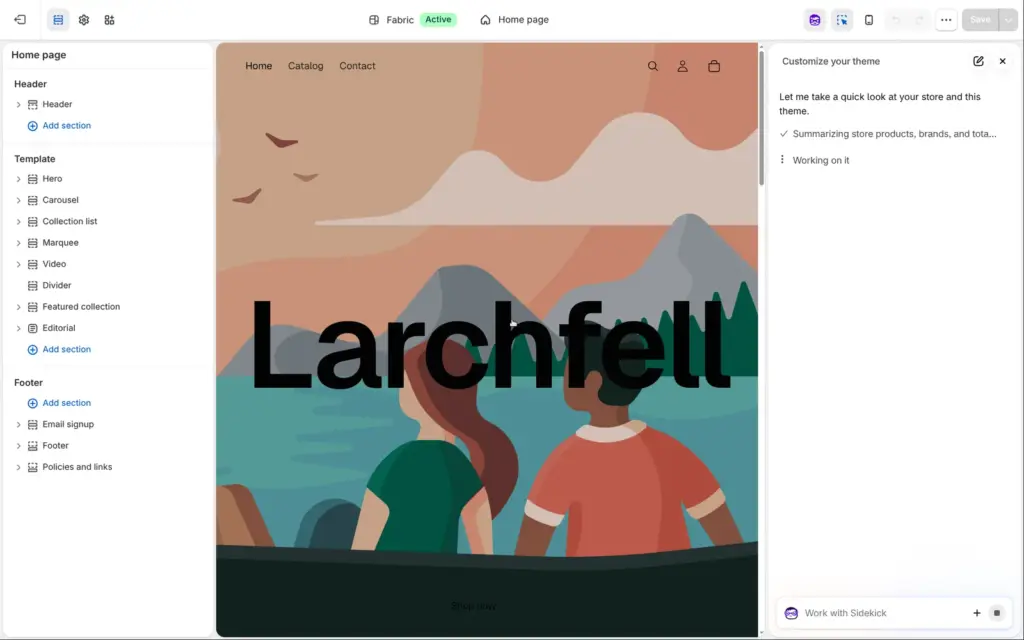The width and height of the screenshot is (1024, 640).
Task: Click the Save button
Action: click(980, 20)
